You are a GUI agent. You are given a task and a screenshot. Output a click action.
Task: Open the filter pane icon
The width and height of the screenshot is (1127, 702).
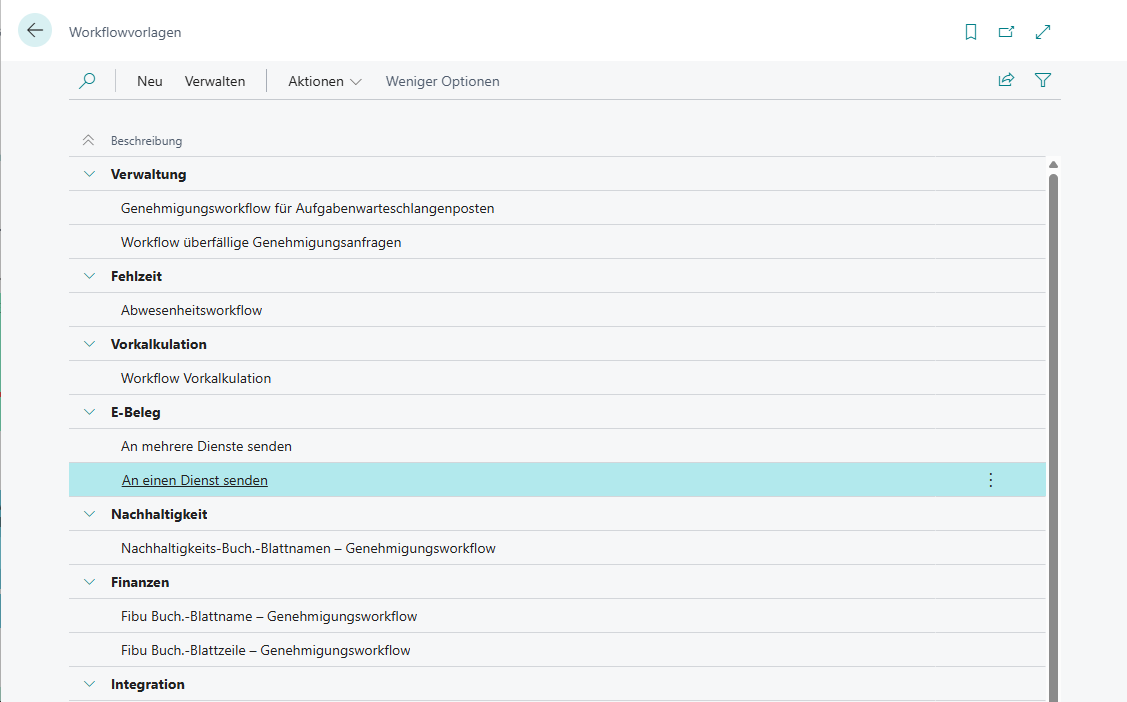click(1043, 80)
